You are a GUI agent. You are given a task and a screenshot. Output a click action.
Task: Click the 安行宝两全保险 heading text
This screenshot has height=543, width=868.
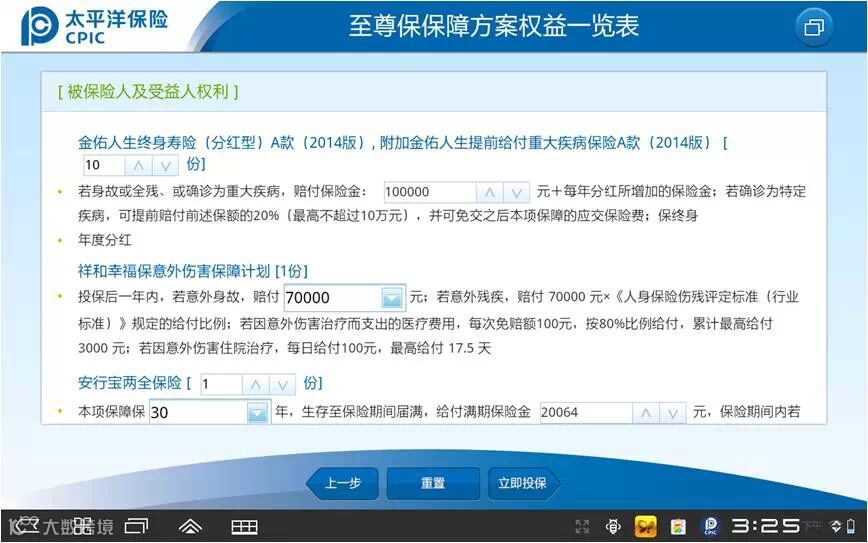point(130,383)
